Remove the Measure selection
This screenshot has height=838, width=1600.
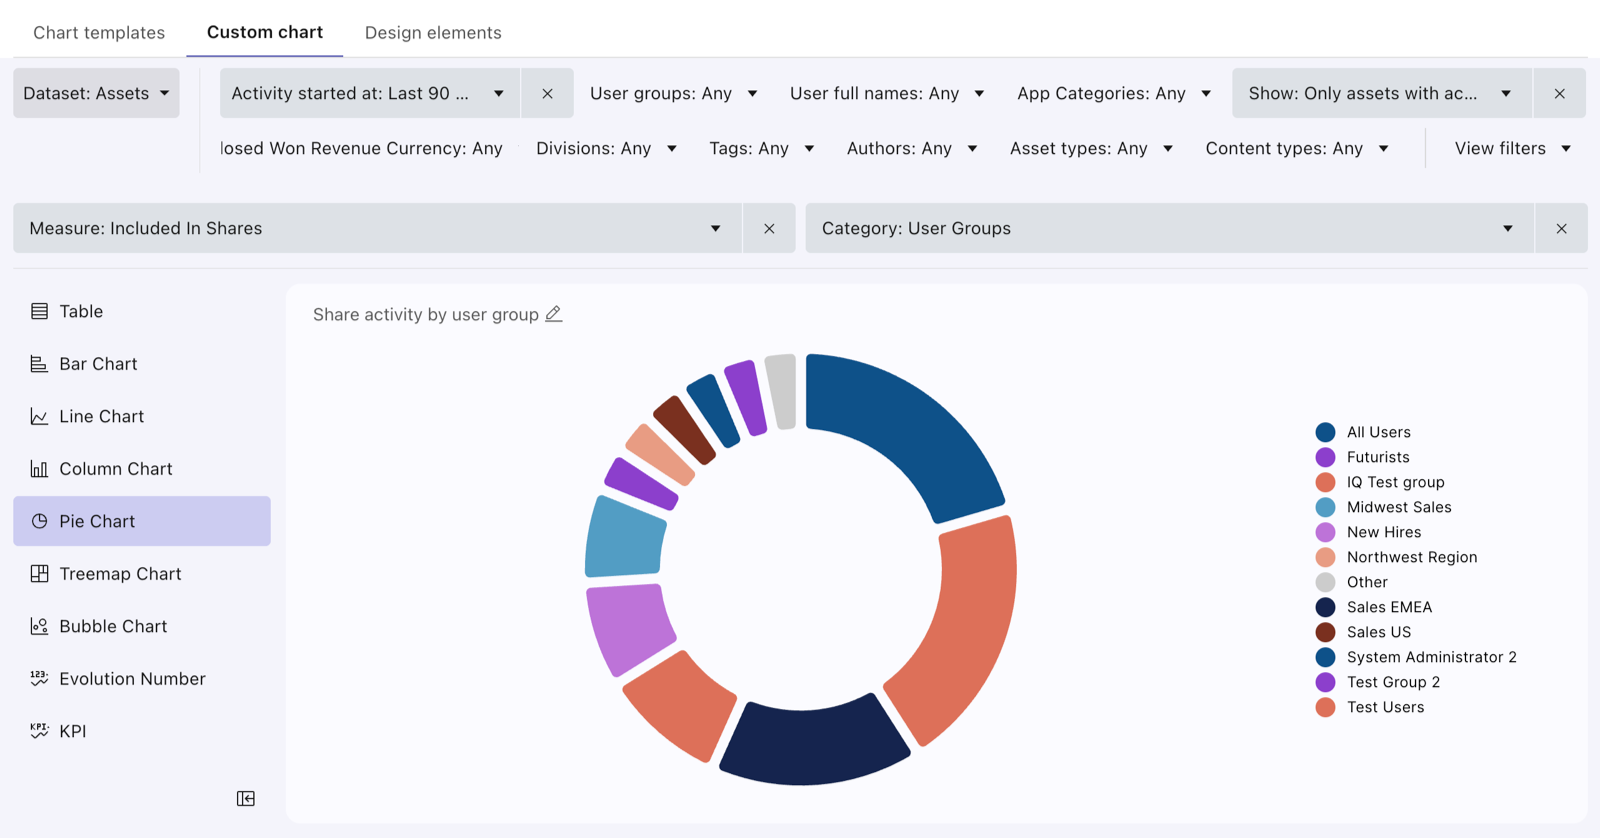pos(769,228)
